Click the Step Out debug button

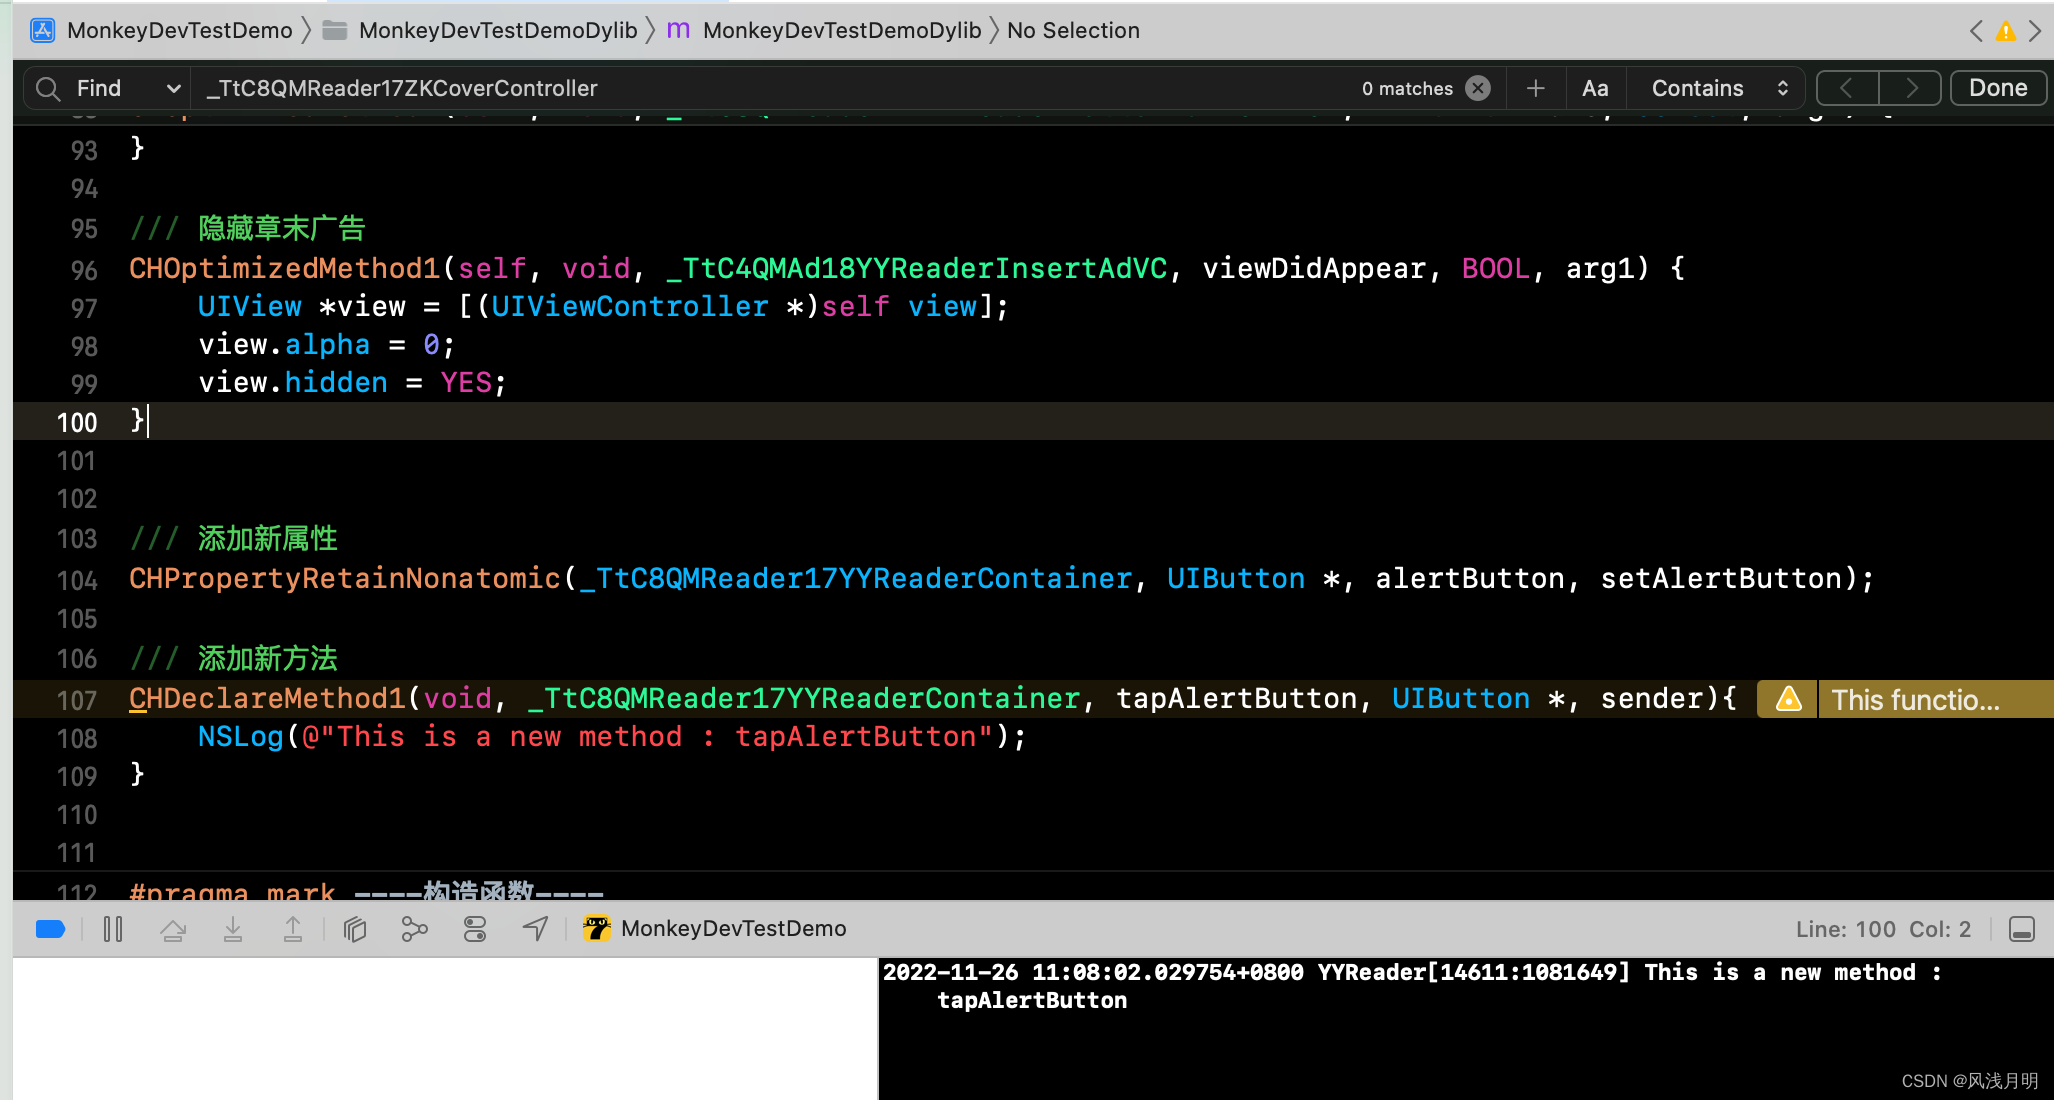tap(293, 929)
